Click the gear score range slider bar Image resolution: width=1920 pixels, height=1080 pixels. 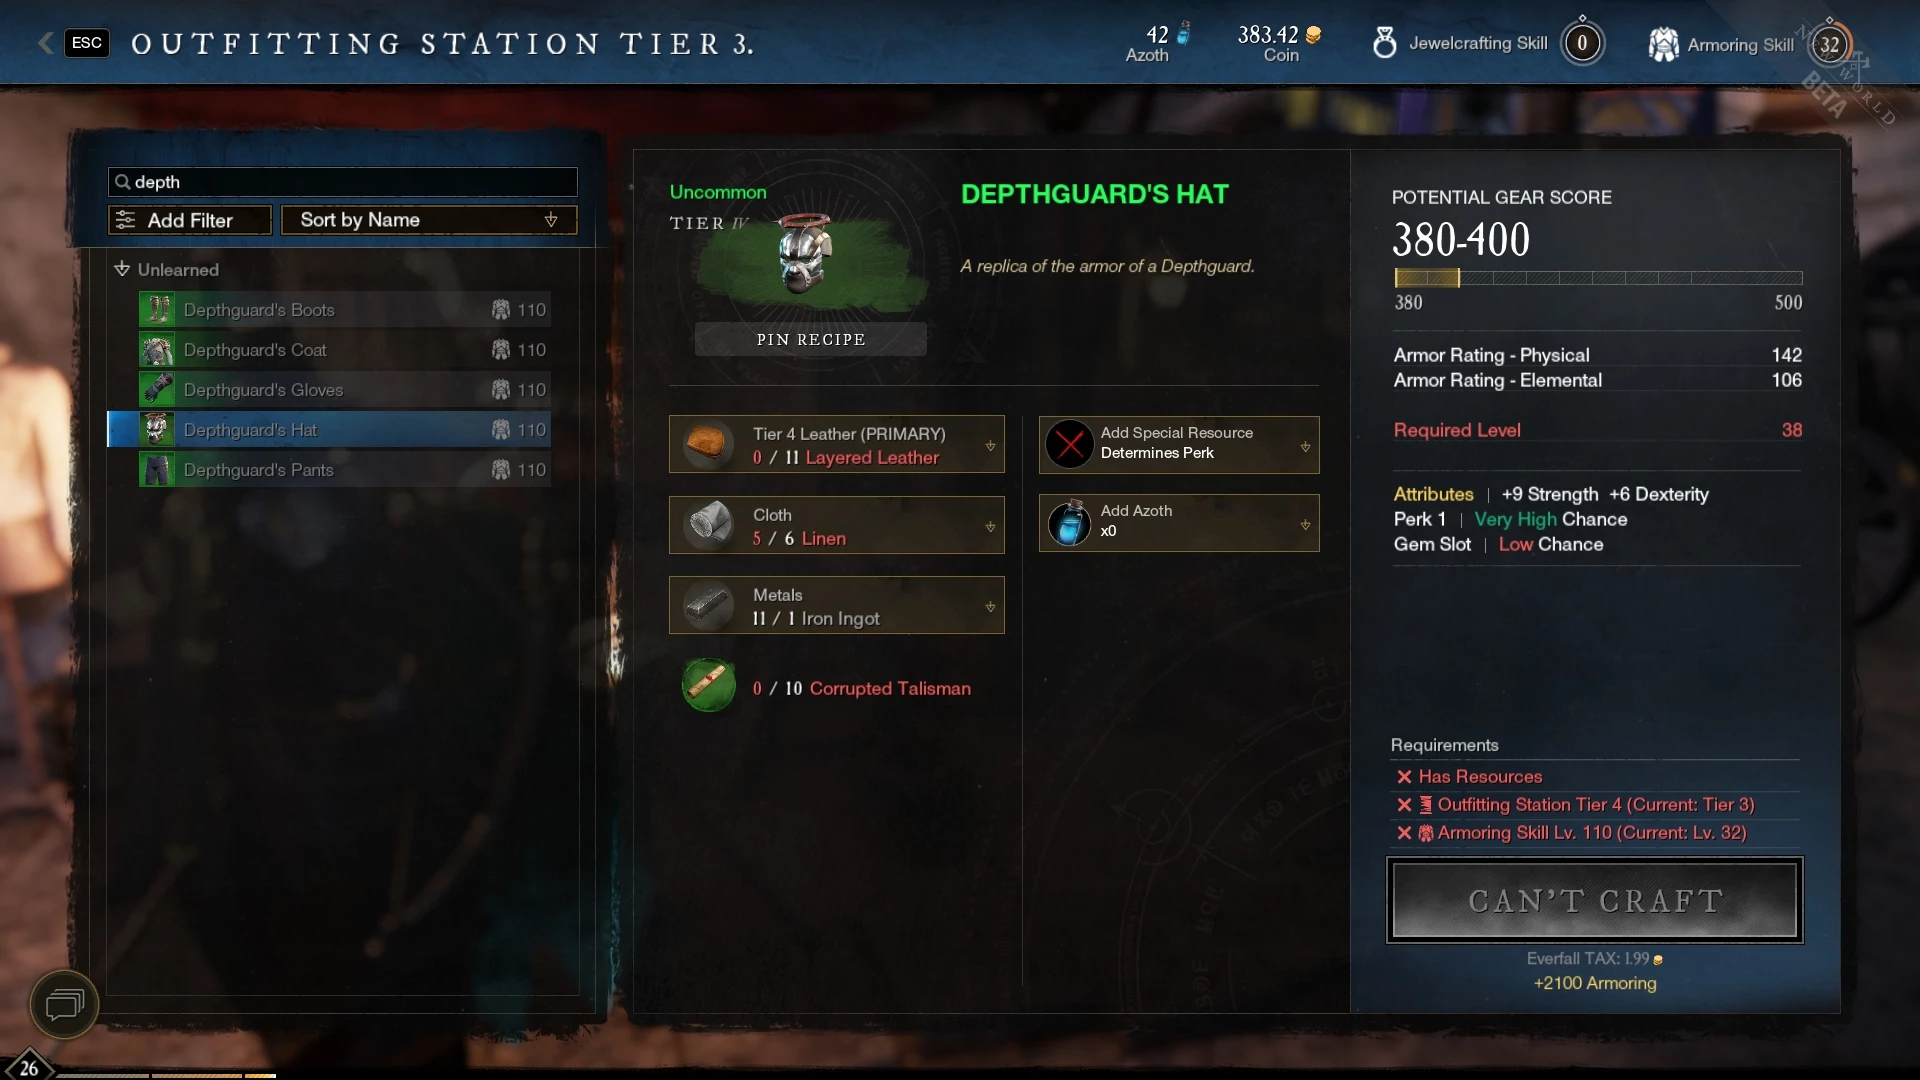[1598, 278]
